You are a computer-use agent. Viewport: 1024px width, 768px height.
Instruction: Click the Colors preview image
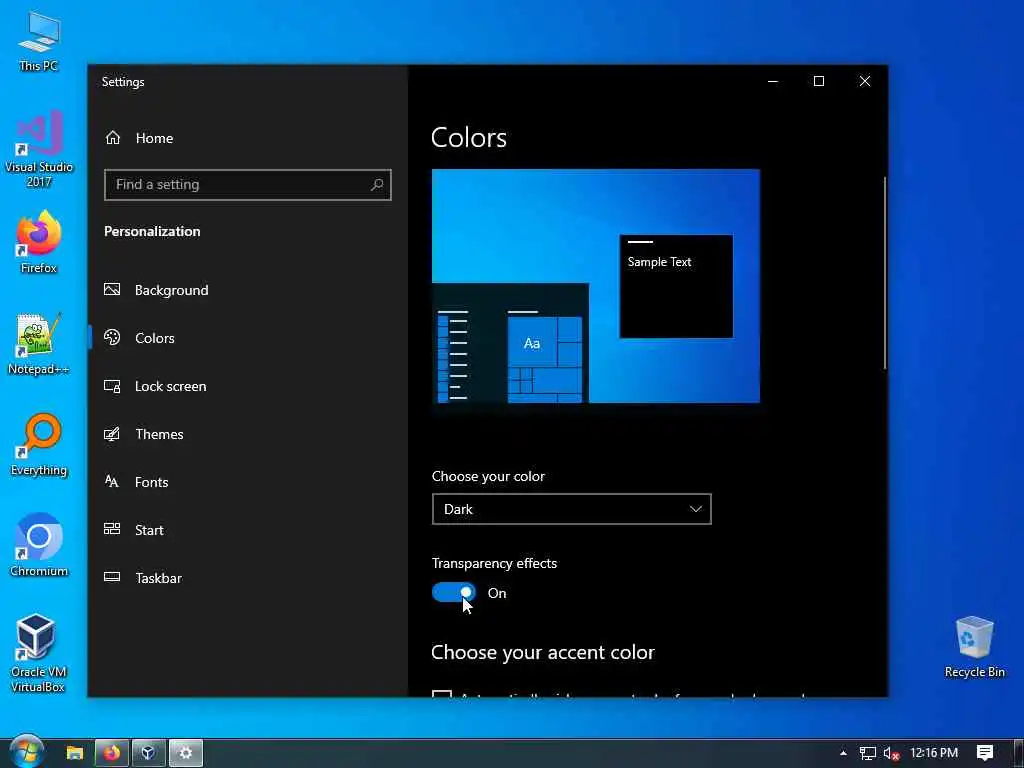pyautogui.click(x=596, y=286)
